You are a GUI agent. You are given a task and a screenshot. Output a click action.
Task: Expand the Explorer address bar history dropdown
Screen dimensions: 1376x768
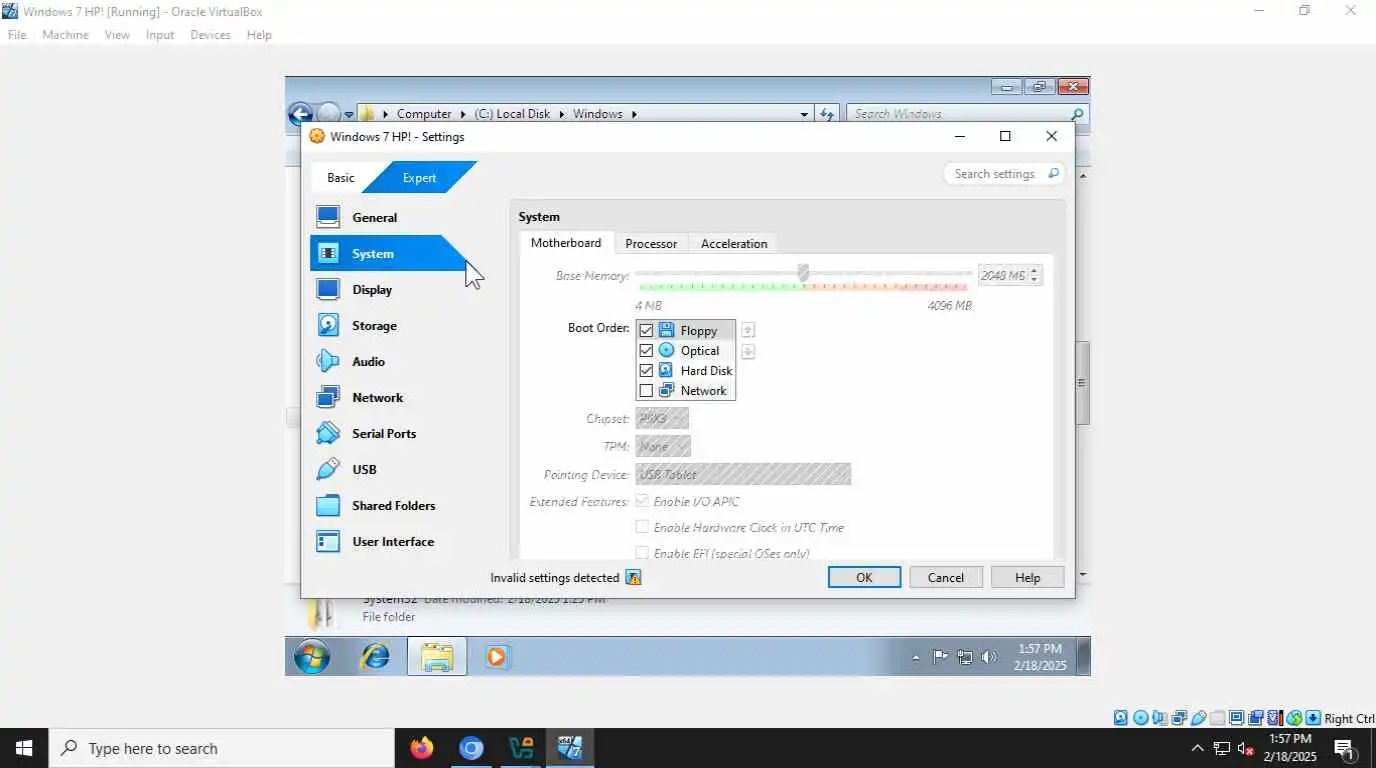coord(804,114)
